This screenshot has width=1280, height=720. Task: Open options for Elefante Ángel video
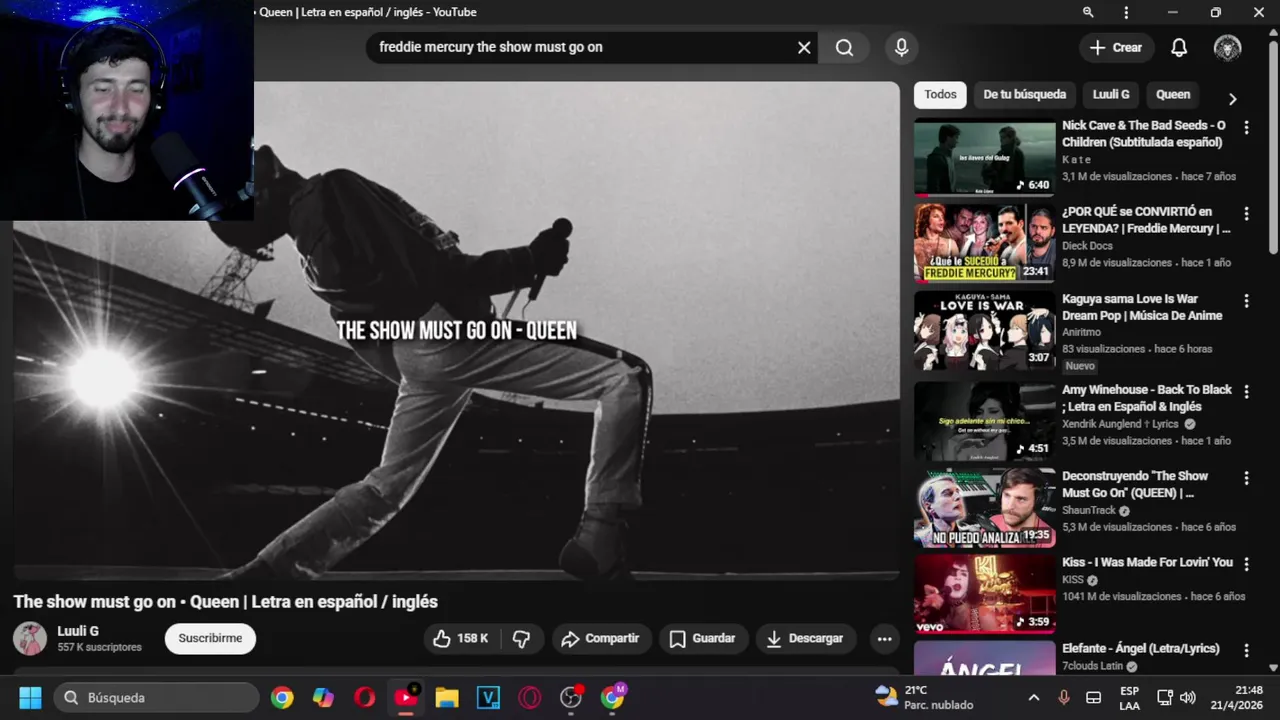(x=1246, y=650)
